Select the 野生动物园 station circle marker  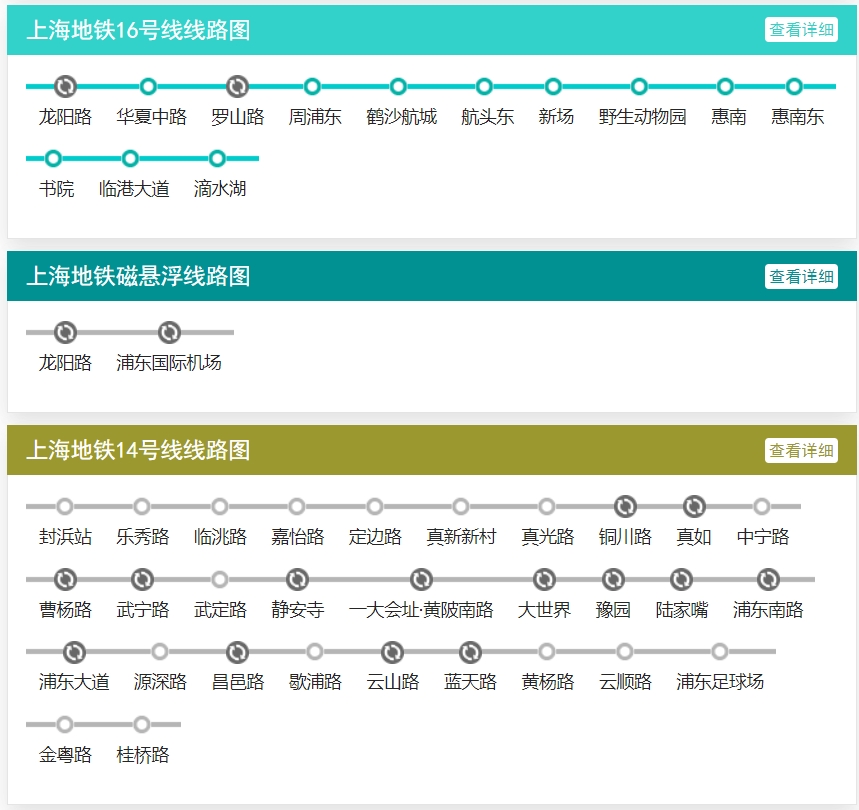coord(640,86)
